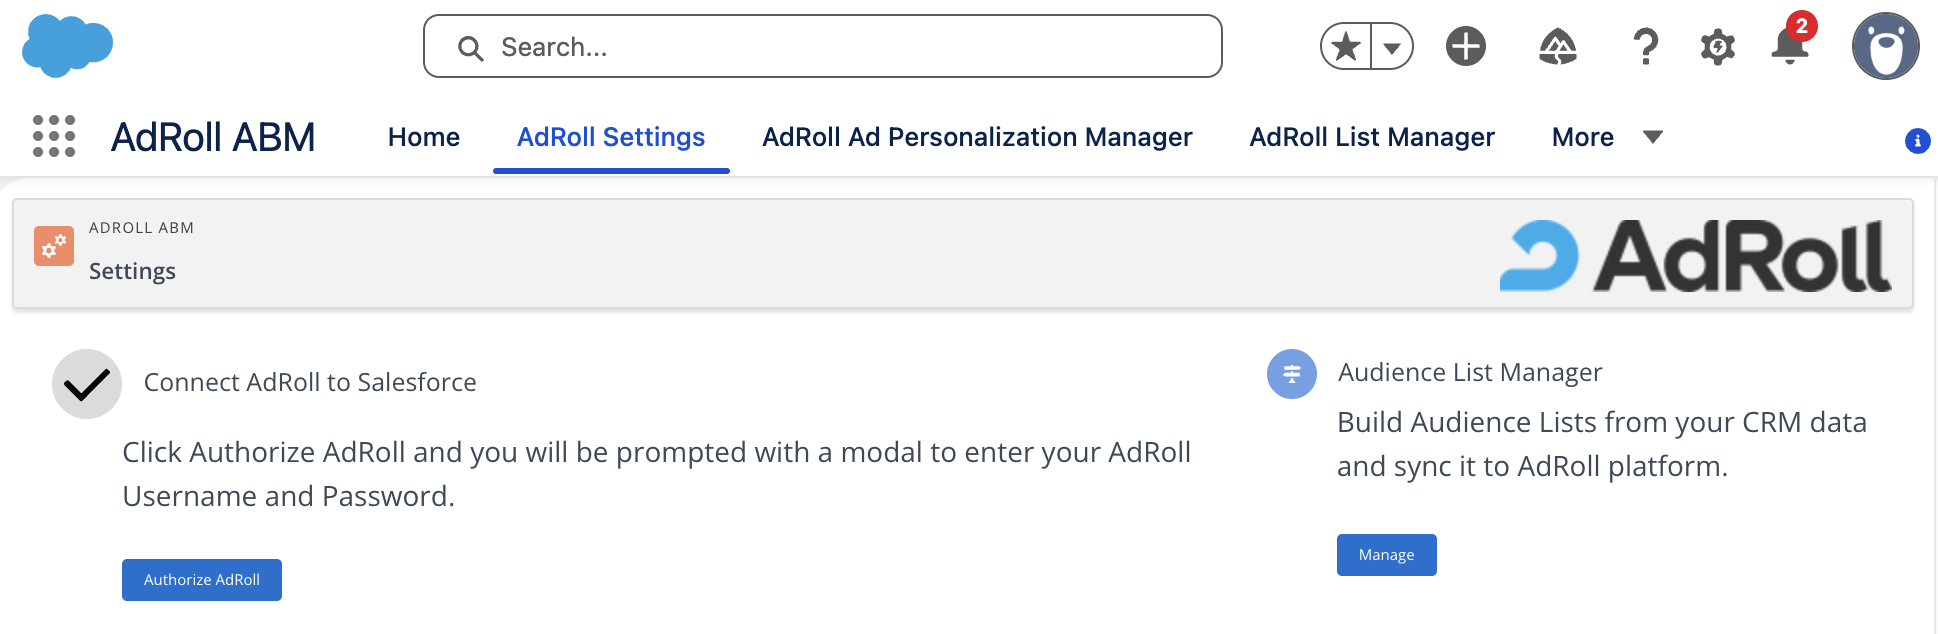Open AdRoll Ad Personalization Manager tab

coord(976,137)
